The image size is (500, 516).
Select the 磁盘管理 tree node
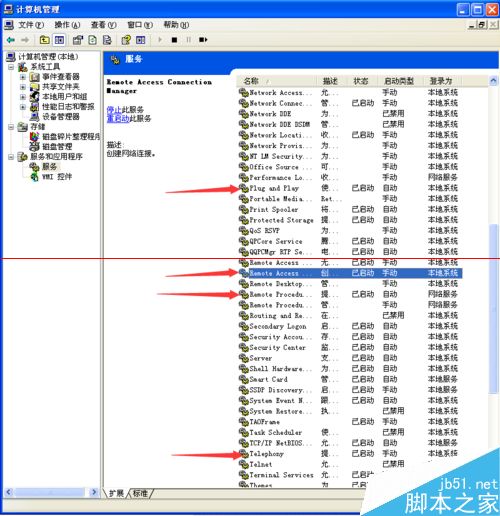tap(57, 147)
